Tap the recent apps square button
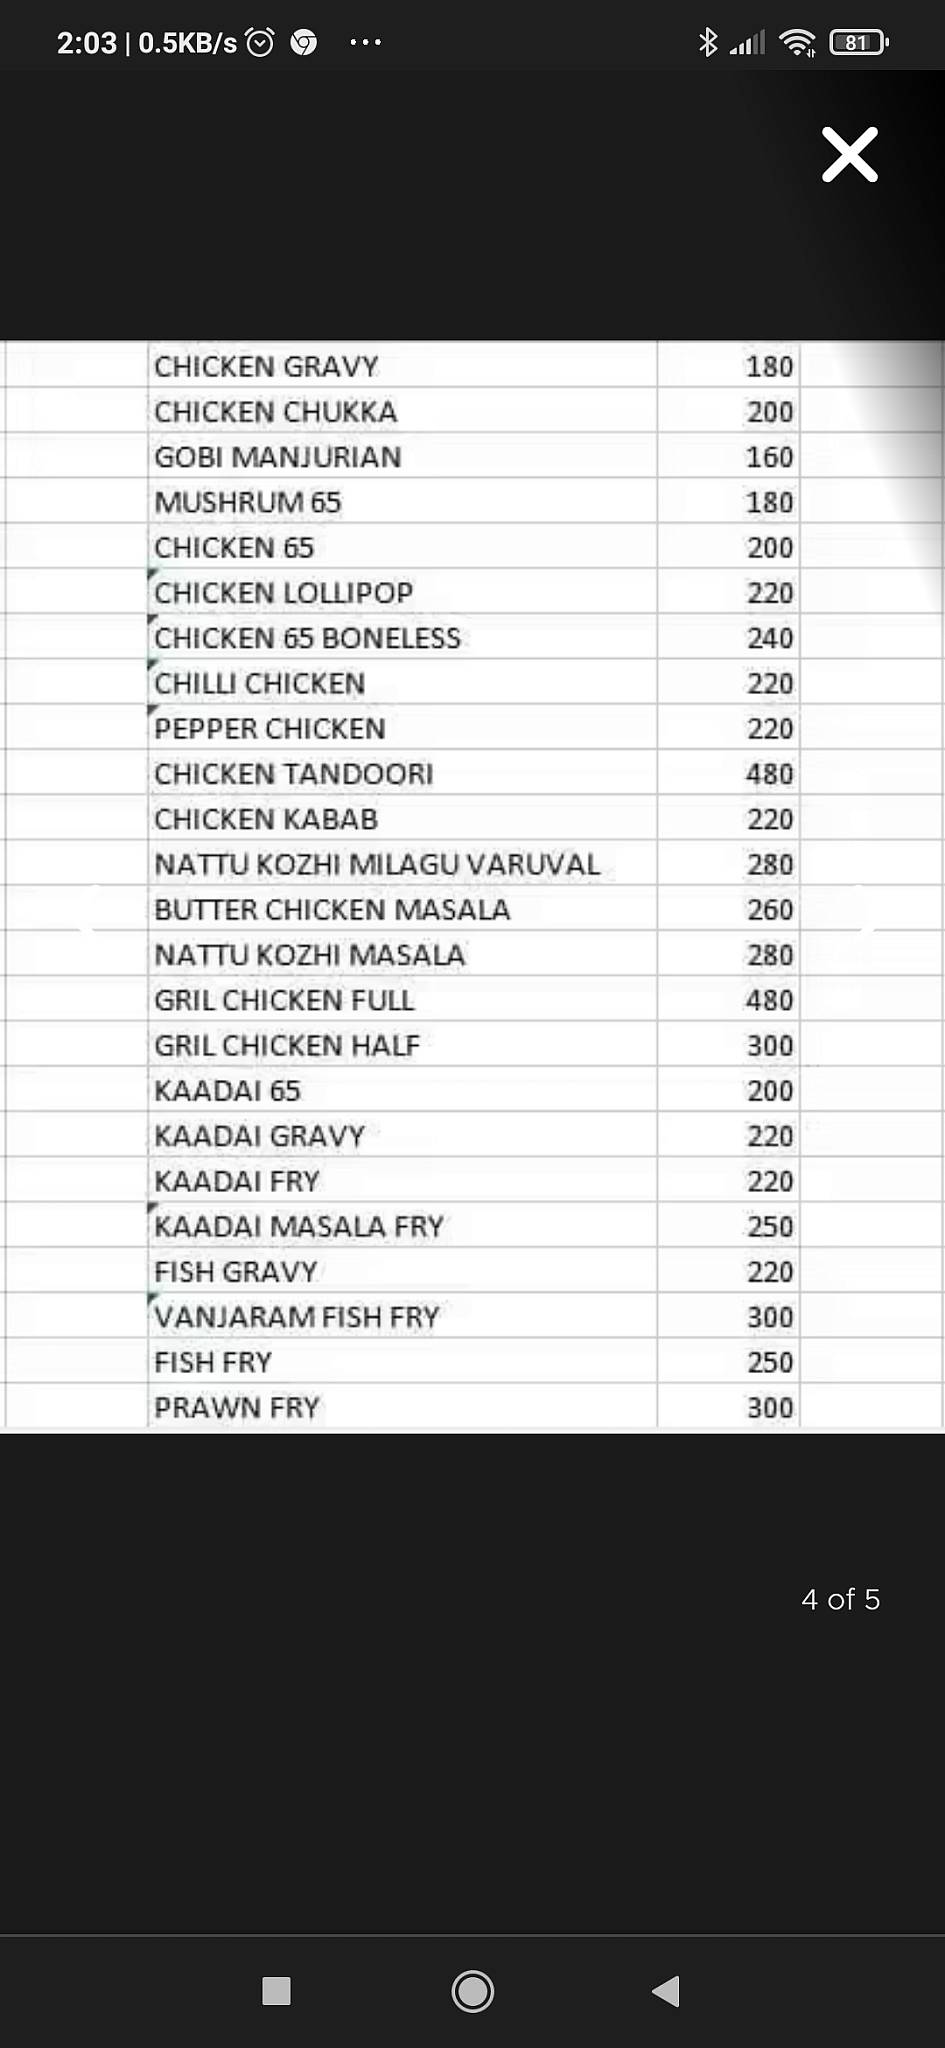 276,1991
